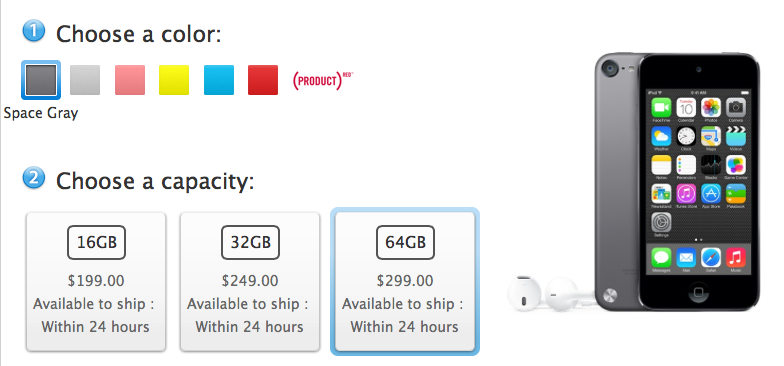The image size is (784, 366).
Task: Select the Space Gray color swatch
Action: 41,80
